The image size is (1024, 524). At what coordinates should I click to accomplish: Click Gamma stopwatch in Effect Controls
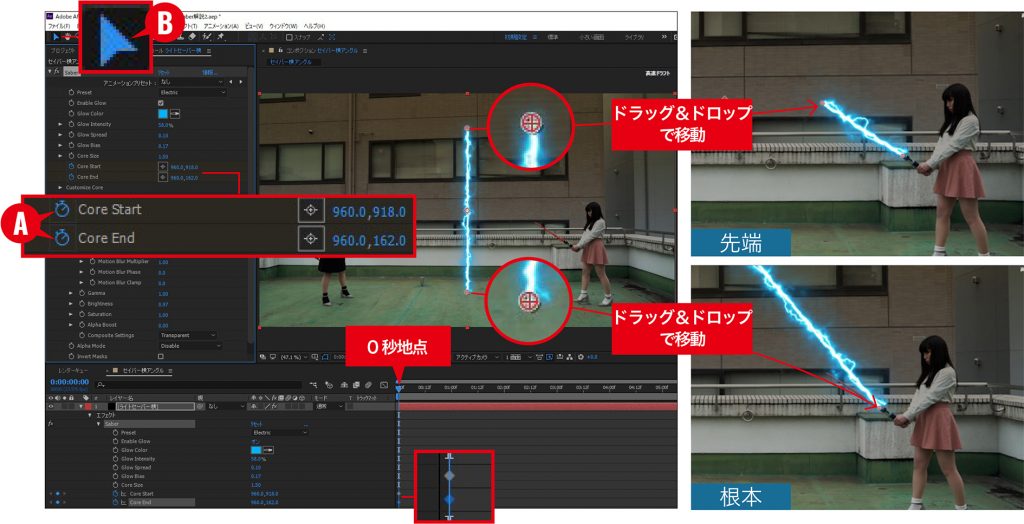[x=82, y=293]
